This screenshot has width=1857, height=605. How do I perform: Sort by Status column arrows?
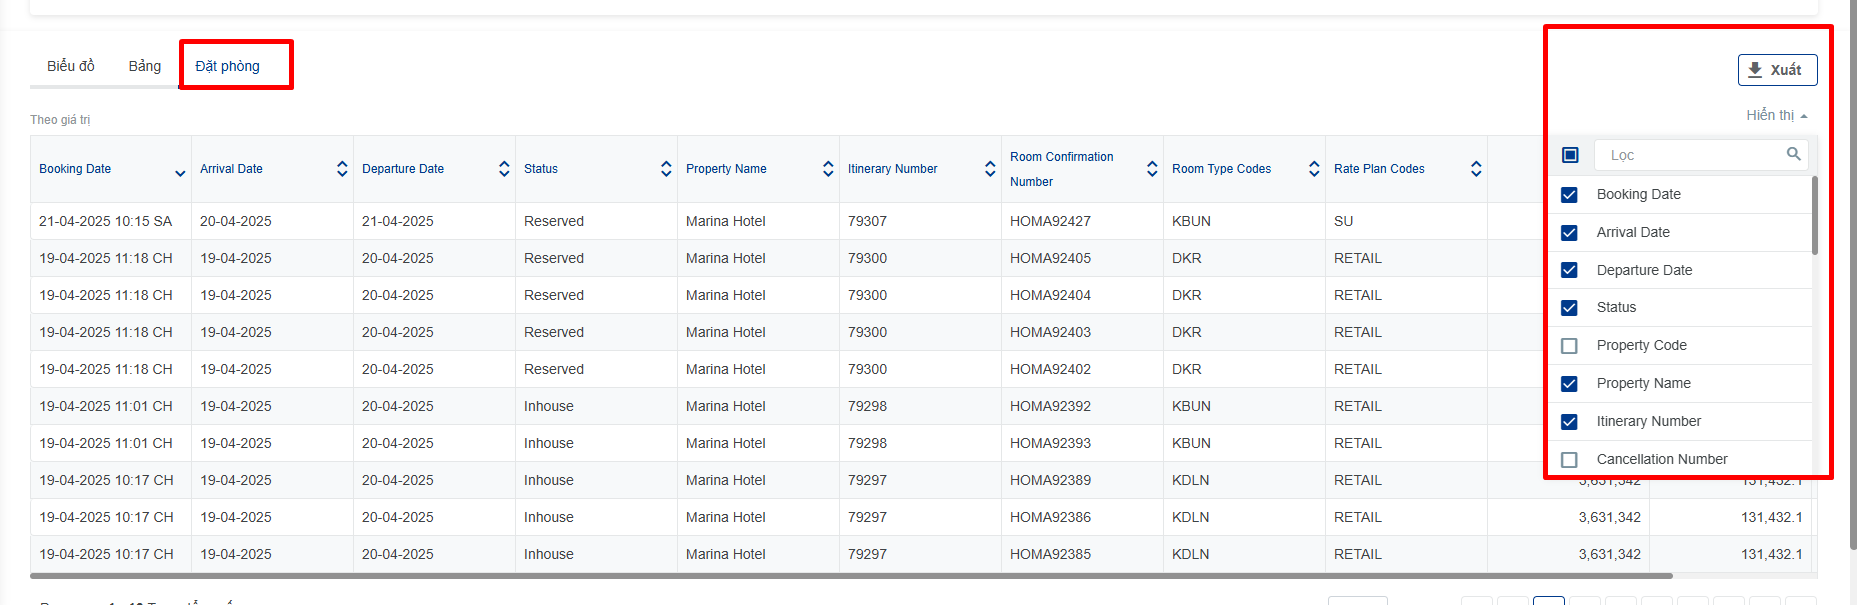click(x=666, y=169)
